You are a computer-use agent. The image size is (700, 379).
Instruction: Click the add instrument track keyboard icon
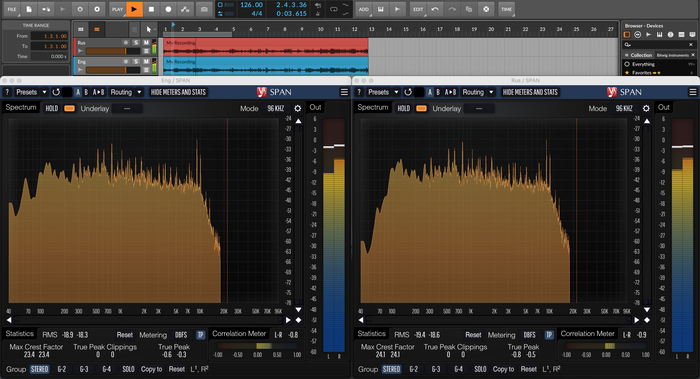point(381,9)
